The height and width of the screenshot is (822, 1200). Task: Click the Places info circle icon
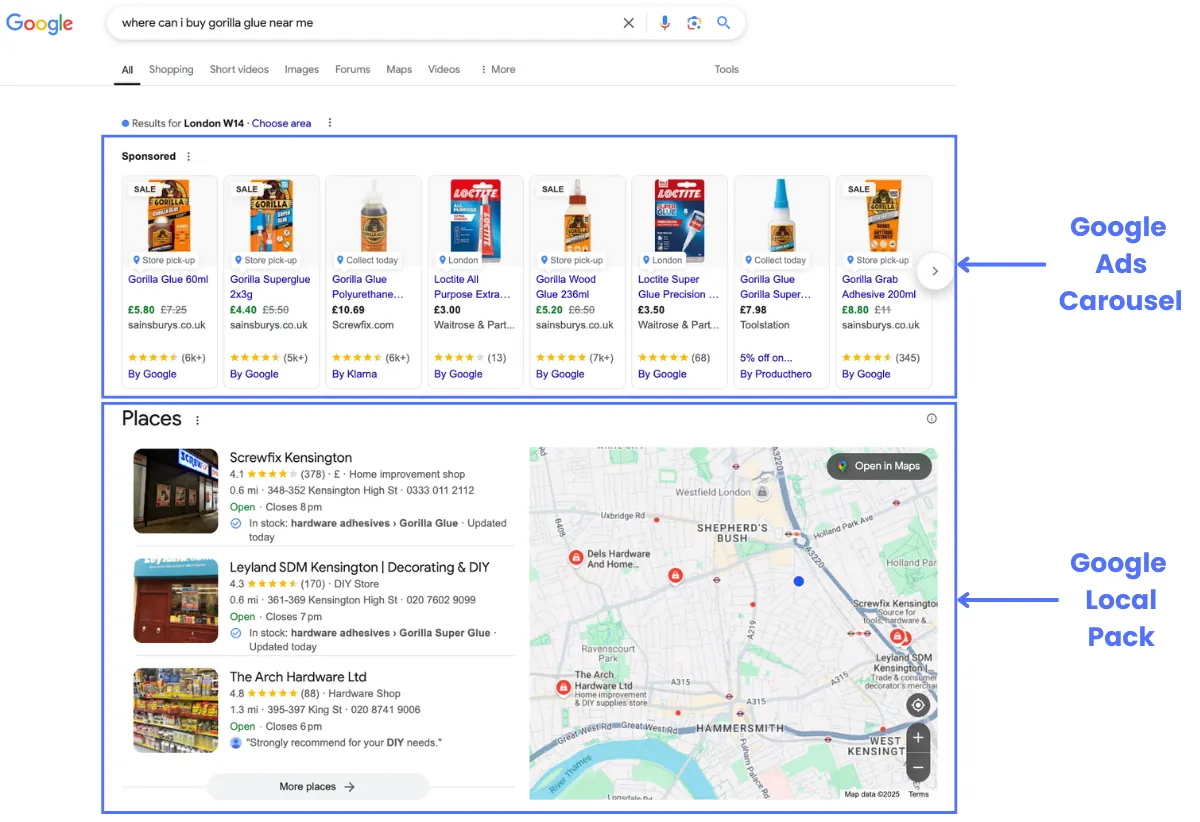pos(931,419)
